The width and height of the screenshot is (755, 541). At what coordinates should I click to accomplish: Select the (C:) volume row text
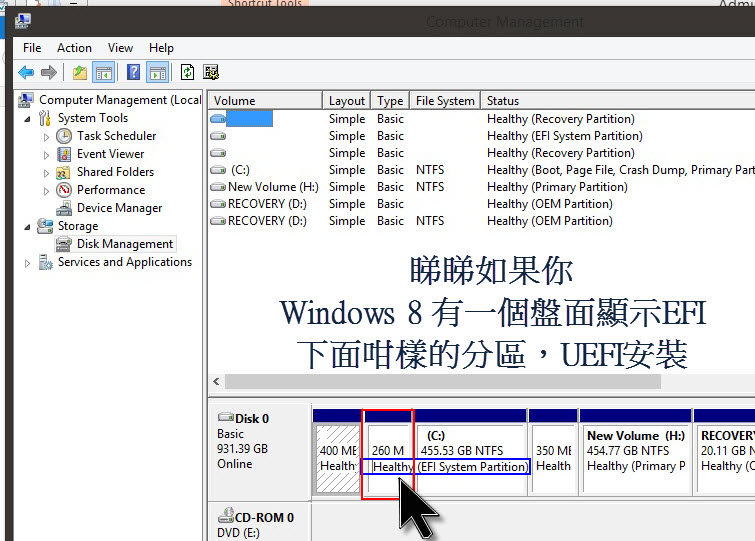tap(240, 170)
